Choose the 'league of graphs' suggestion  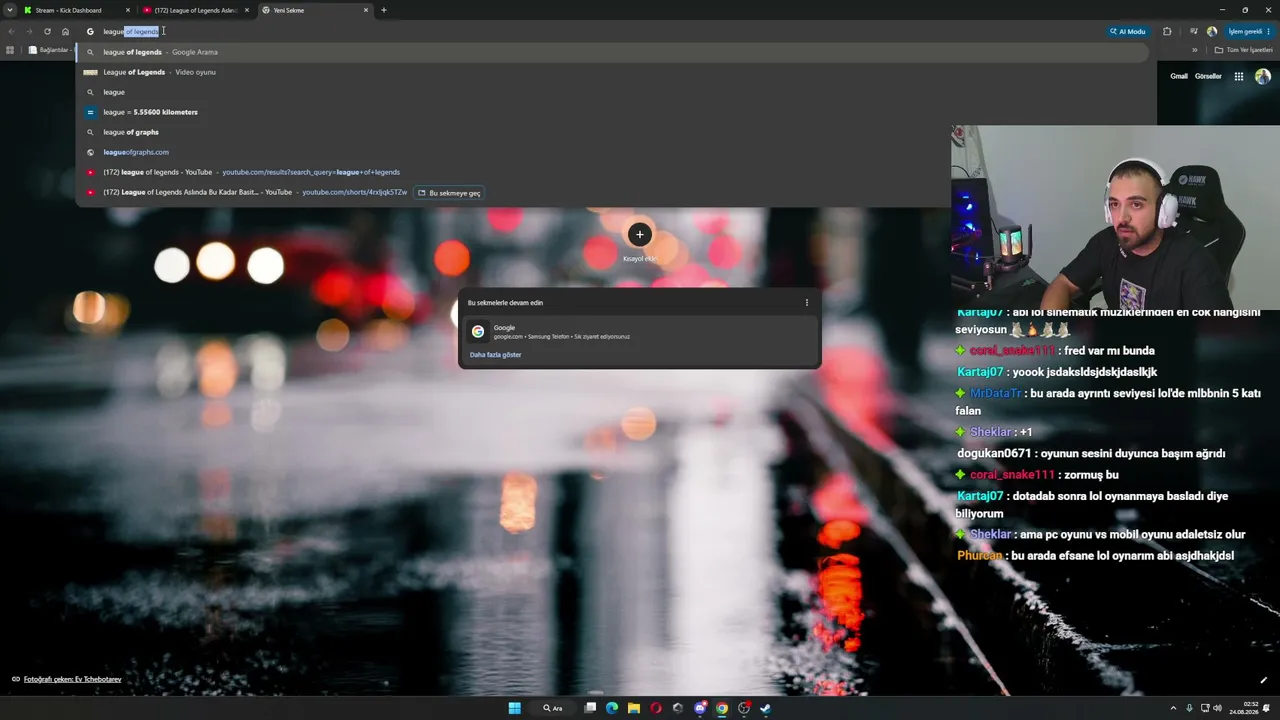[x=612, y=132]
